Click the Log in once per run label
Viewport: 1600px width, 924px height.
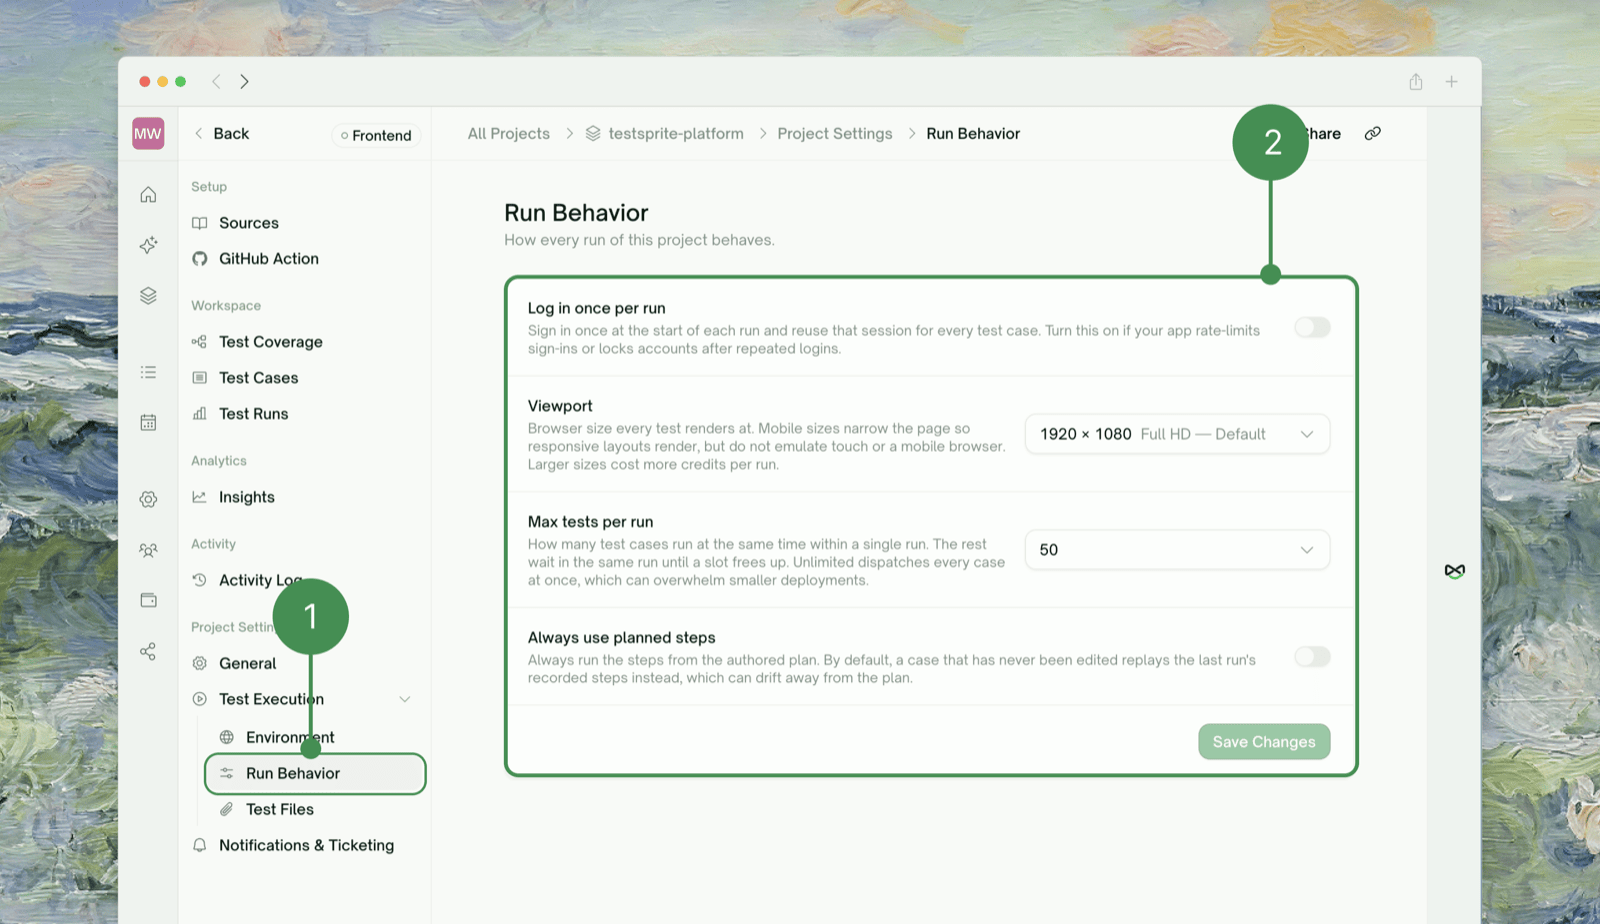click(x=596, y=308)
